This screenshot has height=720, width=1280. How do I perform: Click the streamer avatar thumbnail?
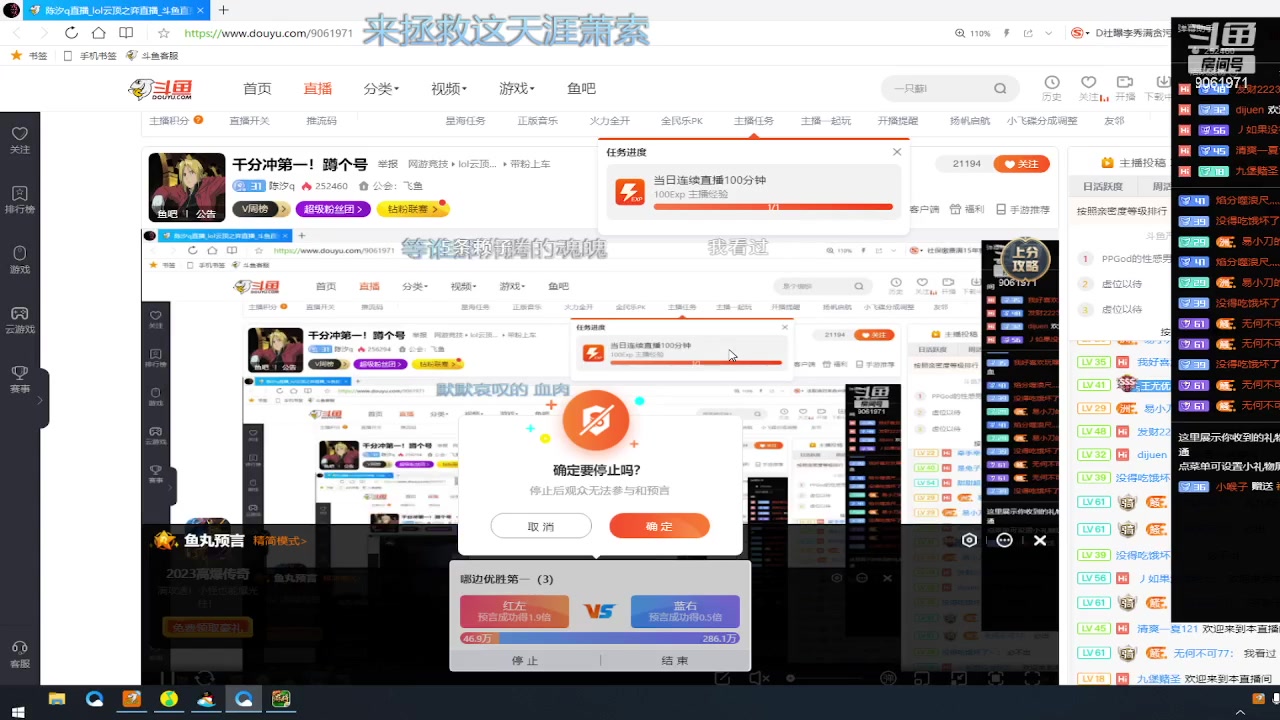click(187, 187)
